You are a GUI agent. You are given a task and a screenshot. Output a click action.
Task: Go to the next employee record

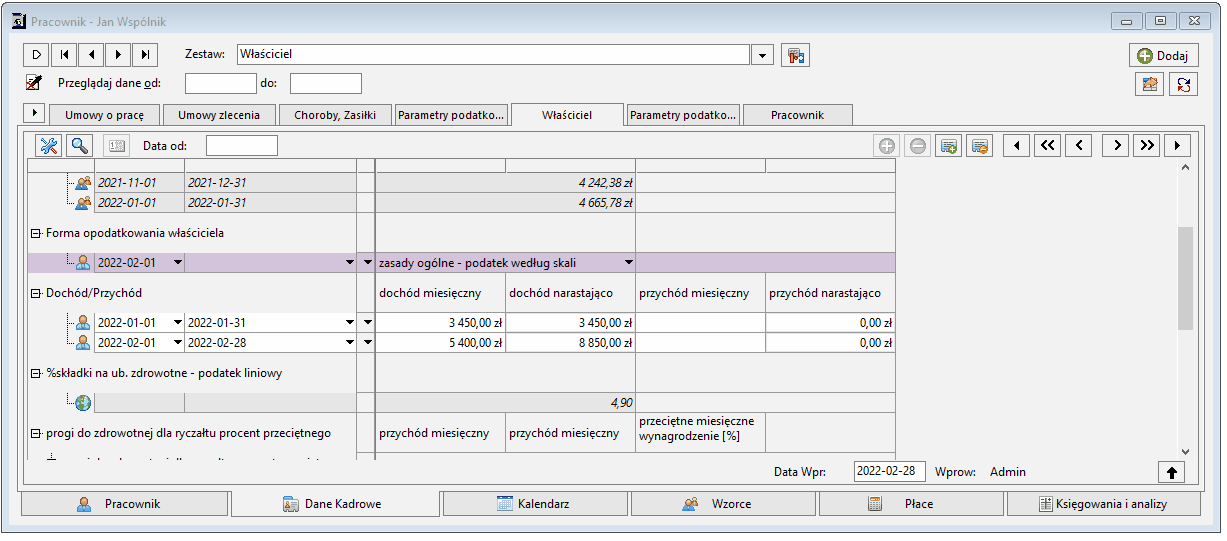point(119,55)
